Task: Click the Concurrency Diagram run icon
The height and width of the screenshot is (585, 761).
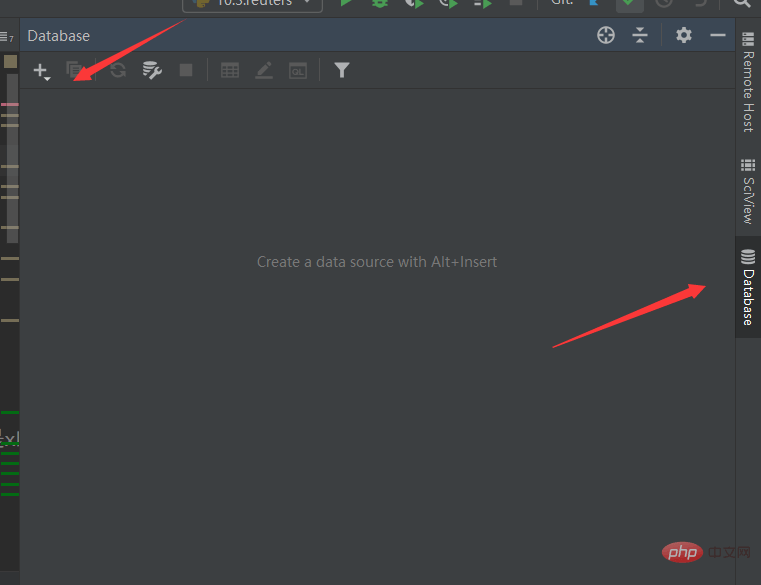Action: click(x=482, y=3)
